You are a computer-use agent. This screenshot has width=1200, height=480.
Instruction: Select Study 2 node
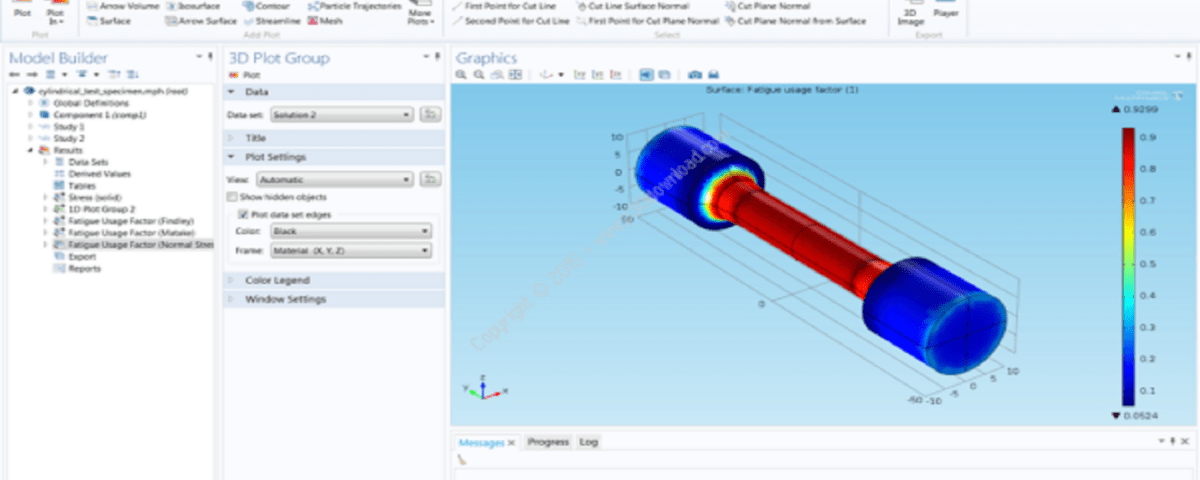tap(68, 139)
